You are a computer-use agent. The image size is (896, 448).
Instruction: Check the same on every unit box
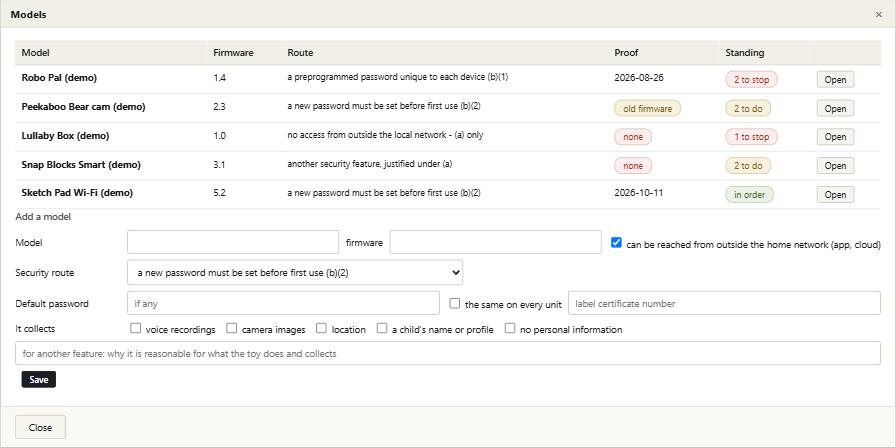[x=454, y=303]
